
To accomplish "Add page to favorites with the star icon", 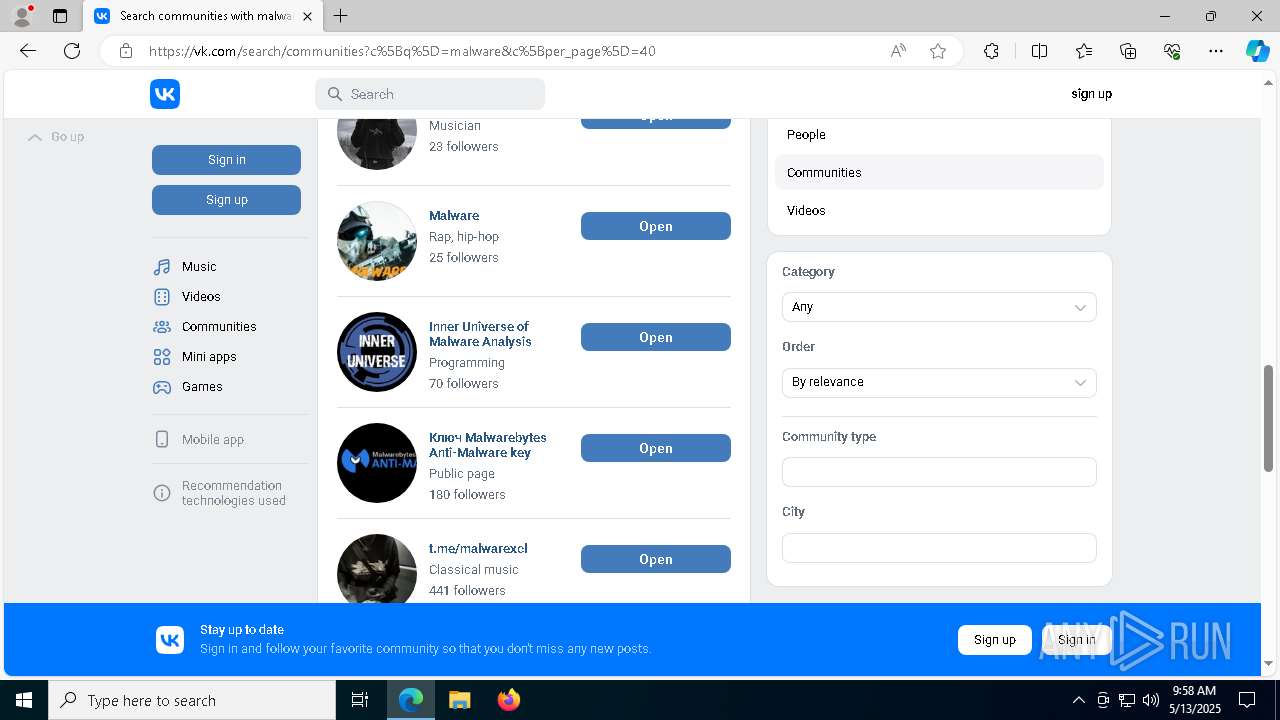I will click(938, 51).
